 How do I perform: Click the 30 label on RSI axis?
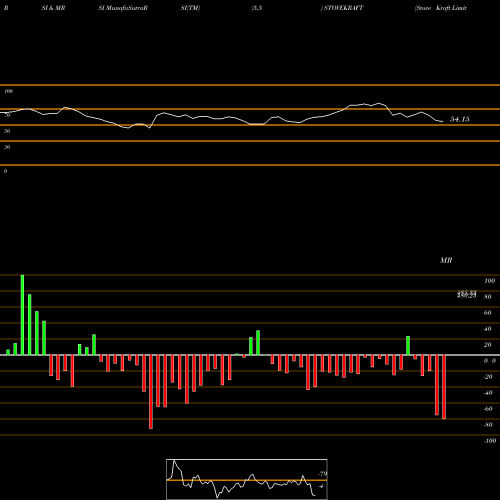point(7,147)
